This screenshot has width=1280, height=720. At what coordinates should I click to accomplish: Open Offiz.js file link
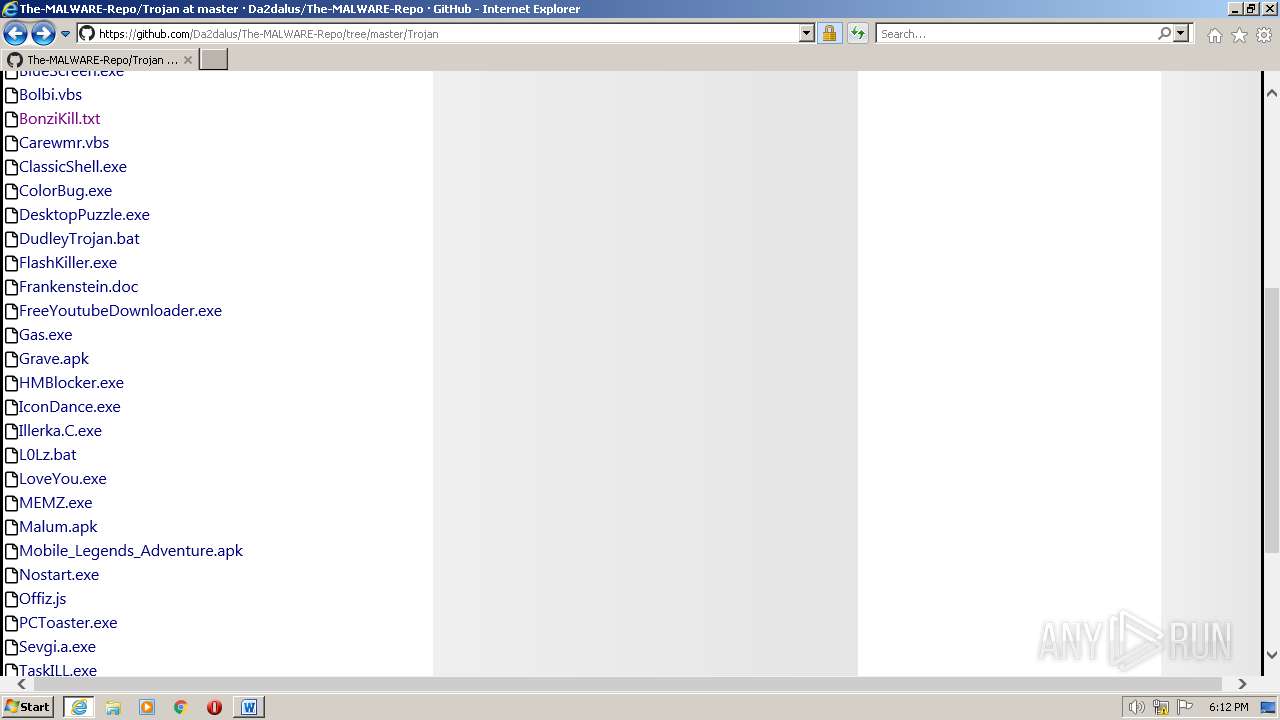click(x=42, y=599)
